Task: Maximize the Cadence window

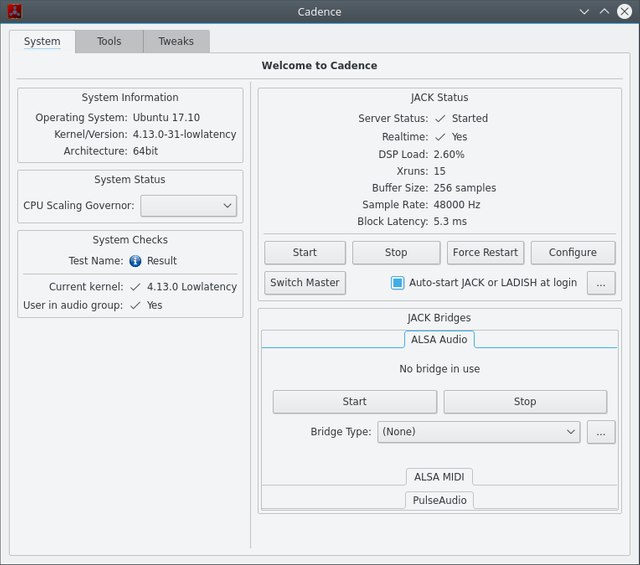Action: (x=604, y=11)
